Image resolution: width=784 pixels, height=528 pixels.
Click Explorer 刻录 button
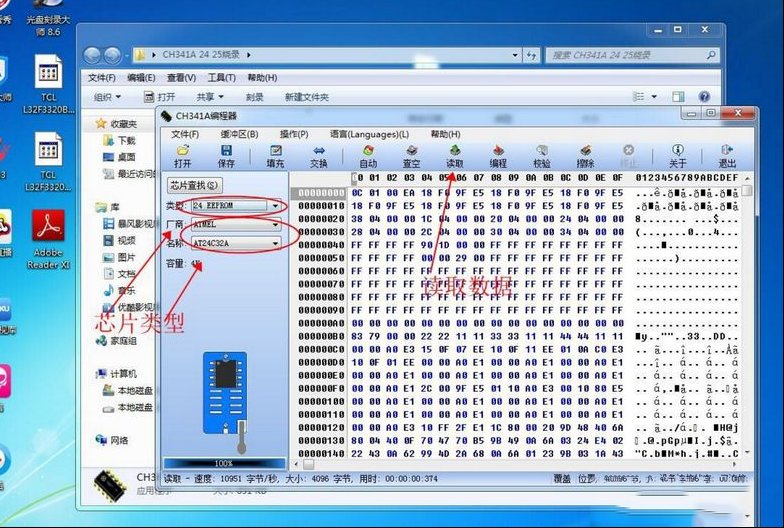(254, 97)
